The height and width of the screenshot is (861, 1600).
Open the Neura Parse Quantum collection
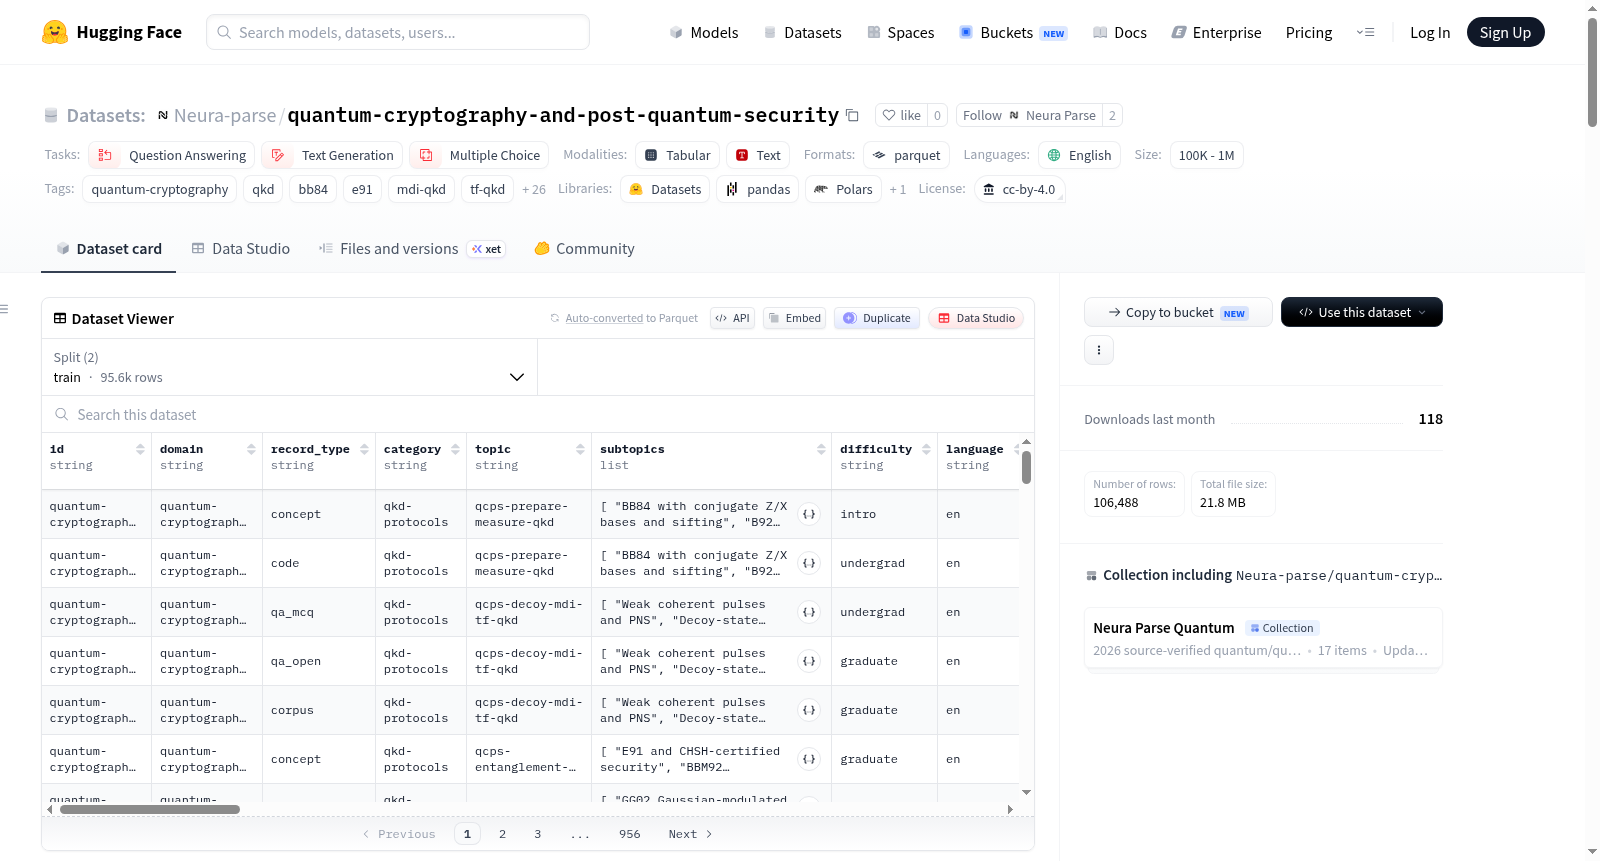(1263, 638)
